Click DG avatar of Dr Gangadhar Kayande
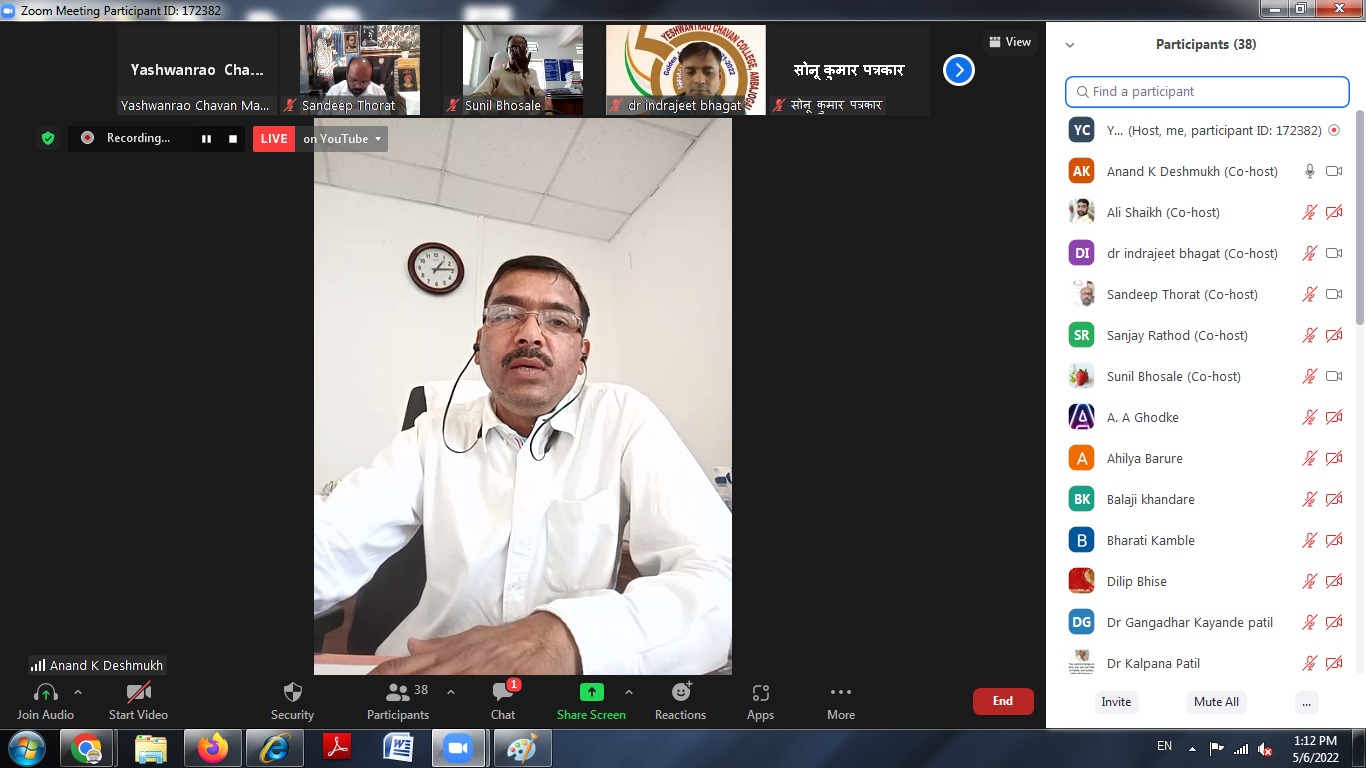The height and width of the screenshot is (768, 1366). [1081, 622]
